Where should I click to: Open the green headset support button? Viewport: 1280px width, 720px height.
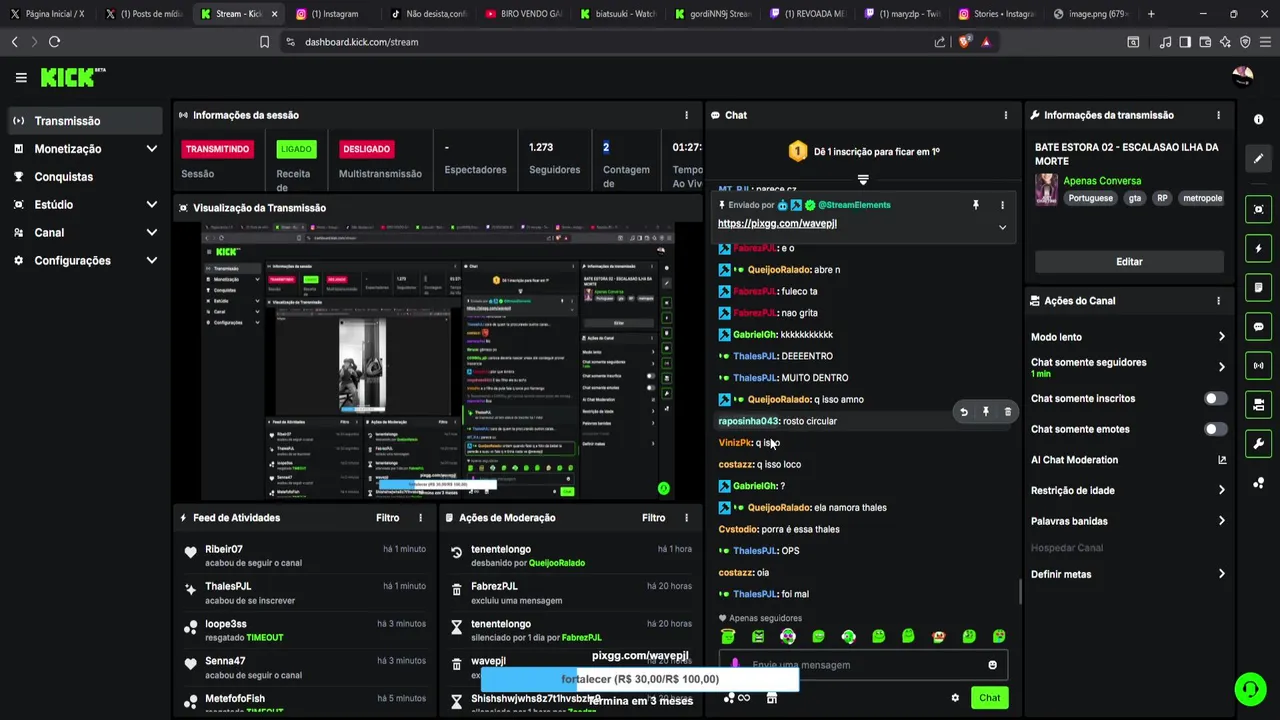pos(1249,689)
